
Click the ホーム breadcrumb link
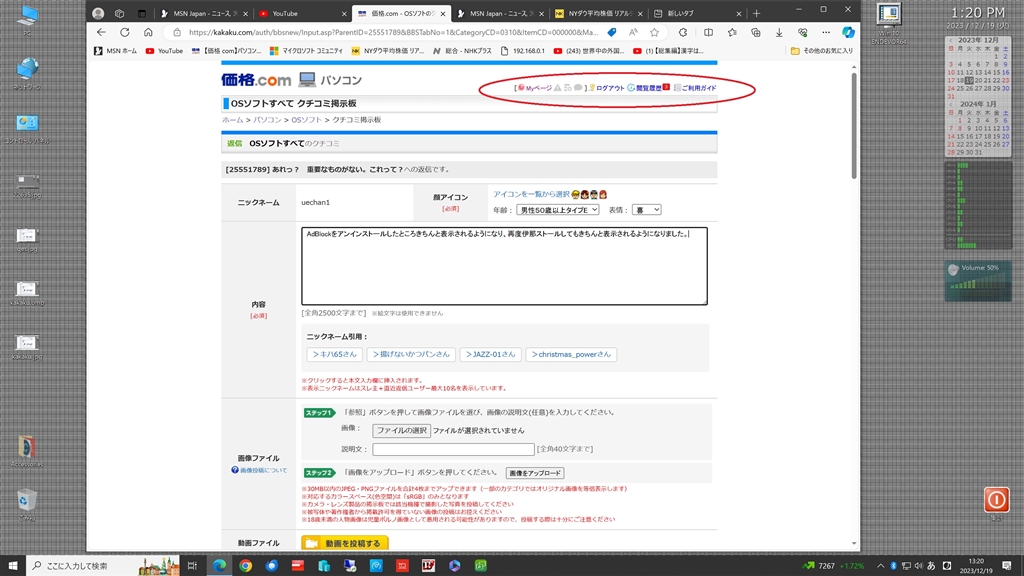click(x=232, y=120)
